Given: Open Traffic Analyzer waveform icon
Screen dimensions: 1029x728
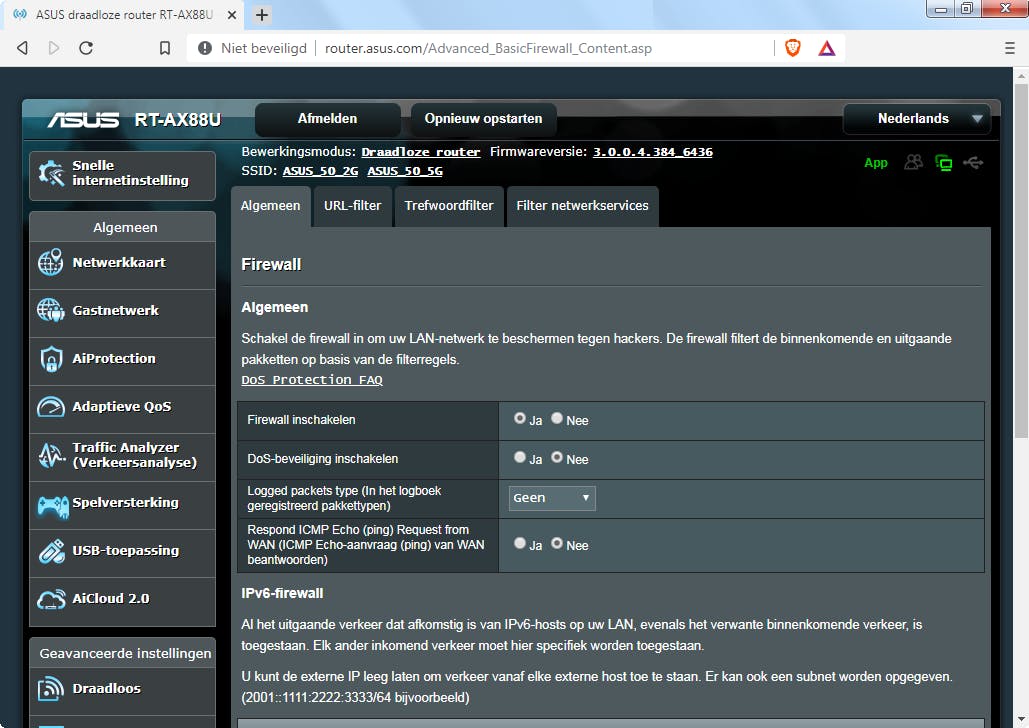Looking at the screenshot, I should pos(51,455).
